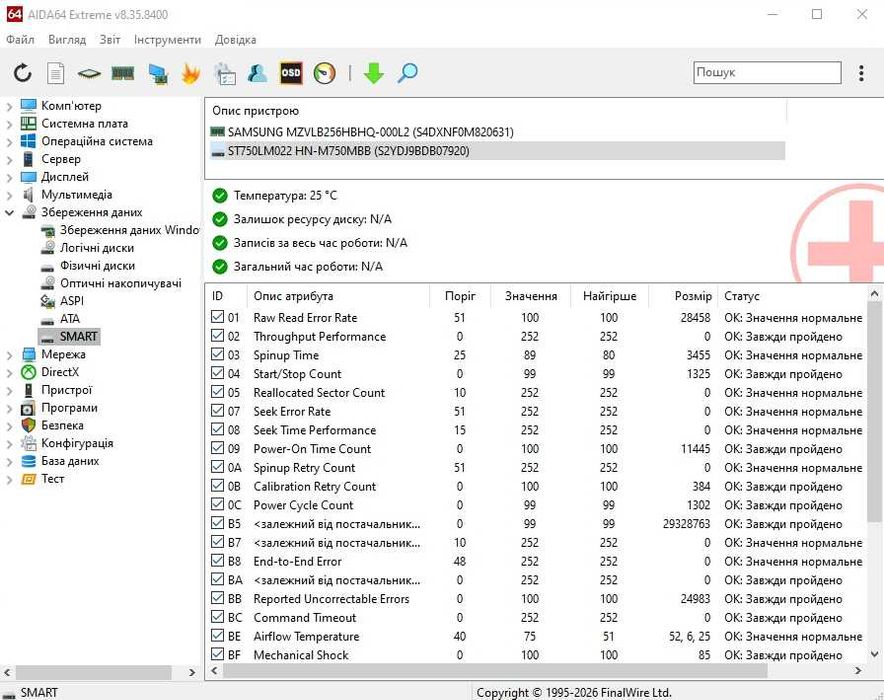Viewport: 884px width, 700px height.
Task: Launch the flame stability test icon
Action: 191,73
